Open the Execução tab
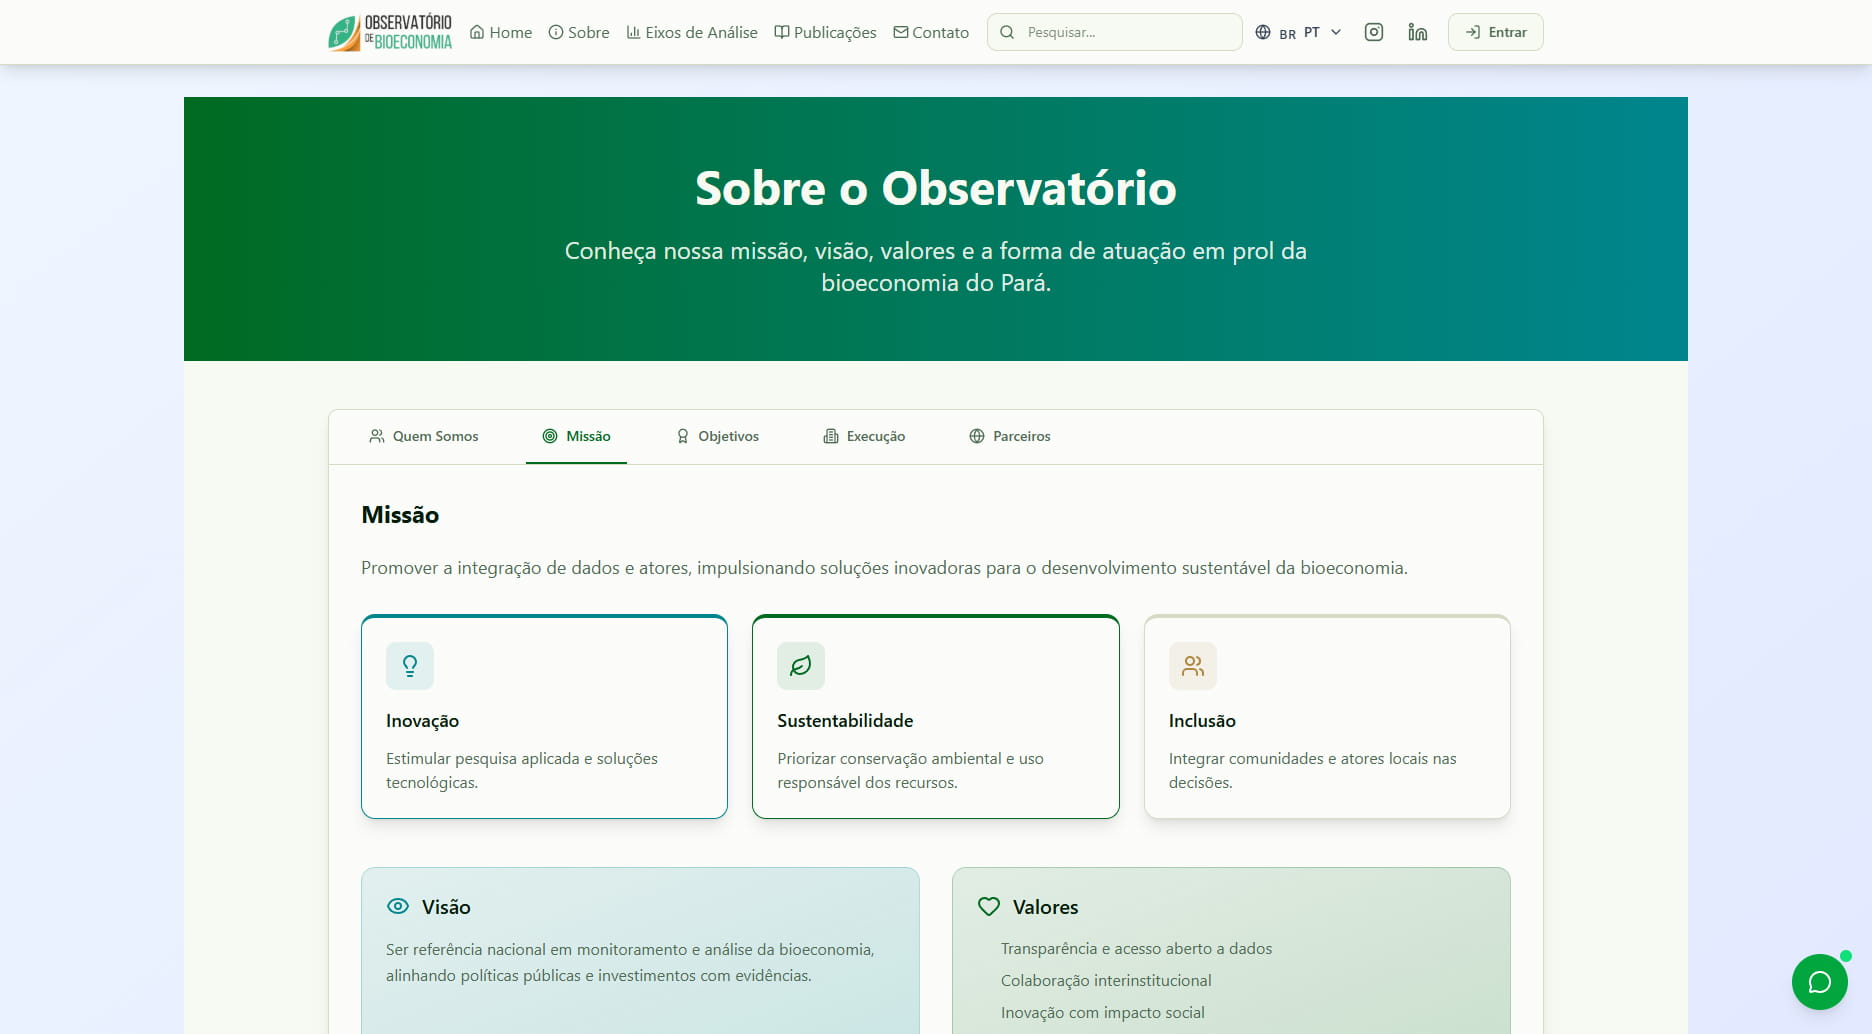Image resolution: width=1872 pixels, height=1034 pixels. click(x=864, y=436)
